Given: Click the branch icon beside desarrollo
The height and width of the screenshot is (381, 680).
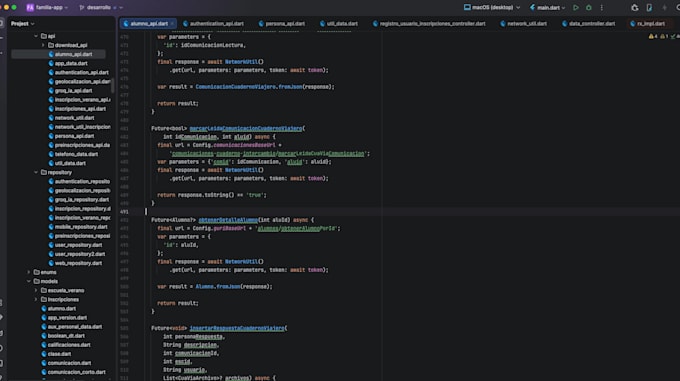Looking at the screenshot, I should point(82,7).
